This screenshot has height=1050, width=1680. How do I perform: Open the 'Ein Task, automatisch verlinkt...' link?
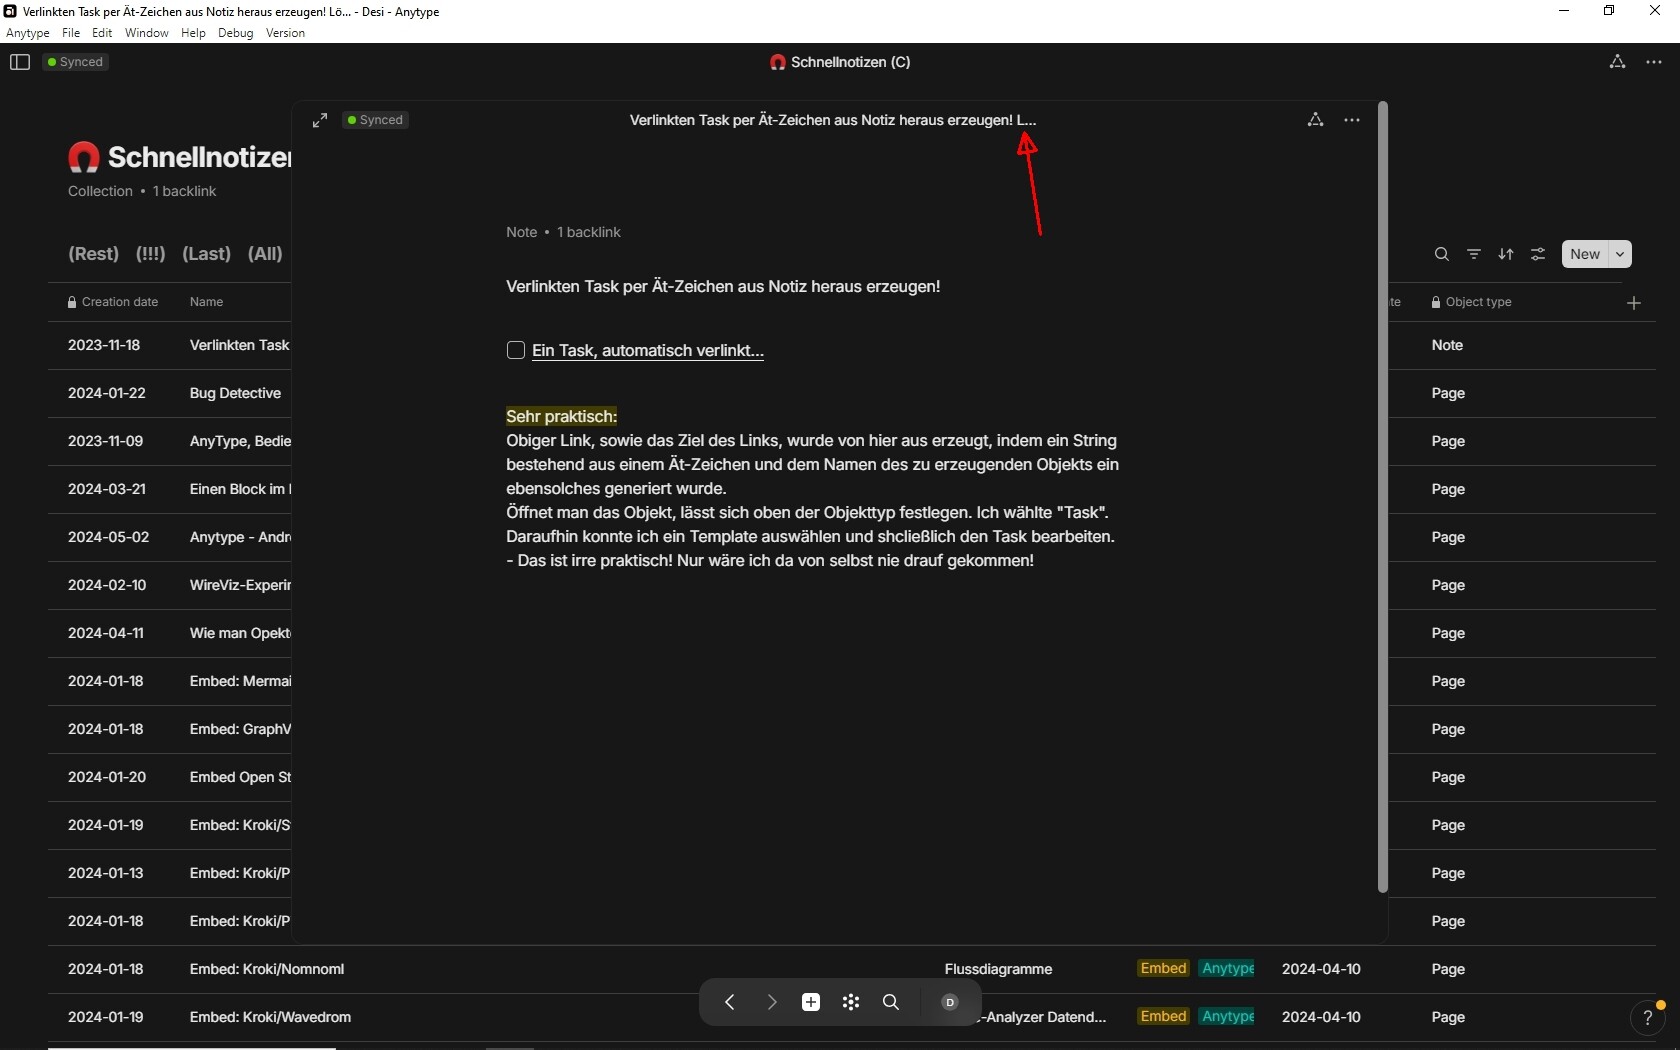pyautogui.click(x=648, y=350)
